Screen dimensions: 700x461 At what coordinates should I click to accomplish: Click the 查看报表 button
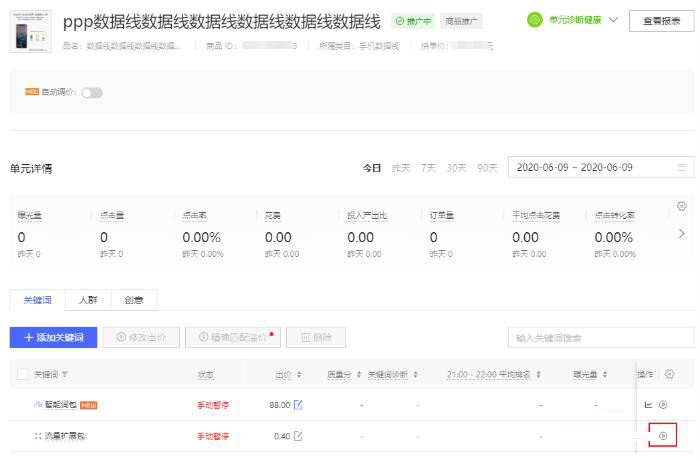click(x=661, y=21)
